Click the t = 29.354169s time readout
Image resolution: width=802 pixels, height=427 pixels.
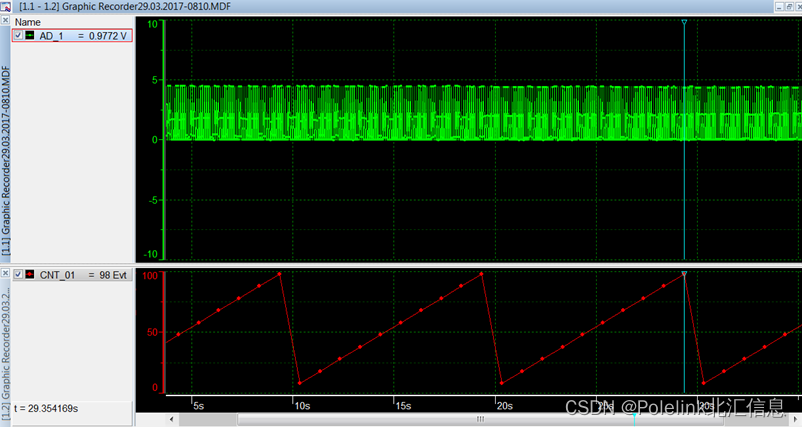[x=46, y=409]
